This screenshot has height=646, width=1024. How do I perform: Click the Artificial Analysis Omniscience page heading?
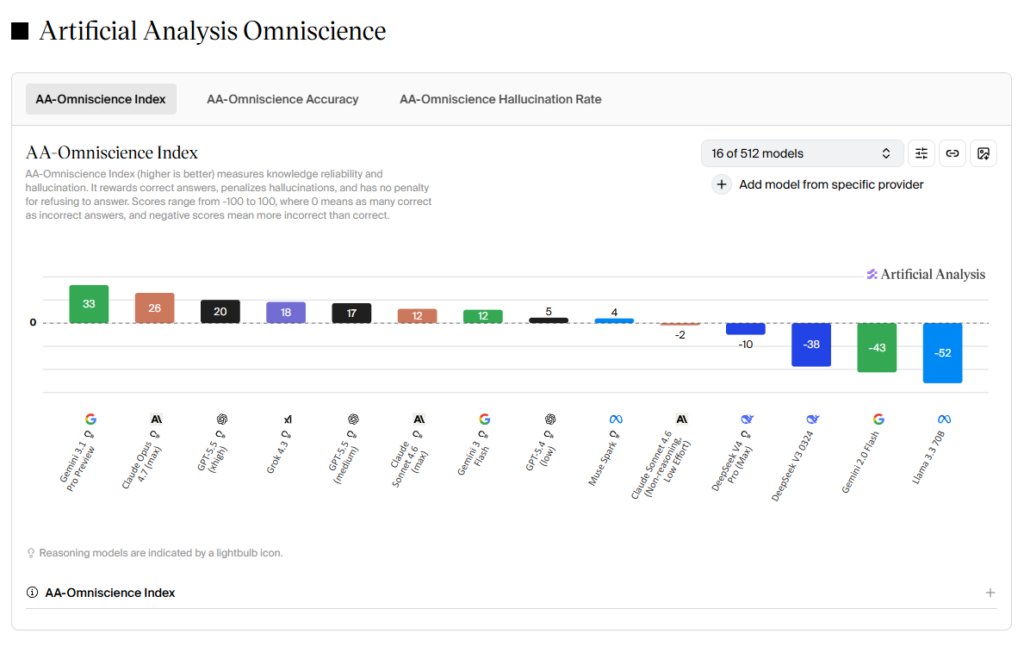[212, 31]
